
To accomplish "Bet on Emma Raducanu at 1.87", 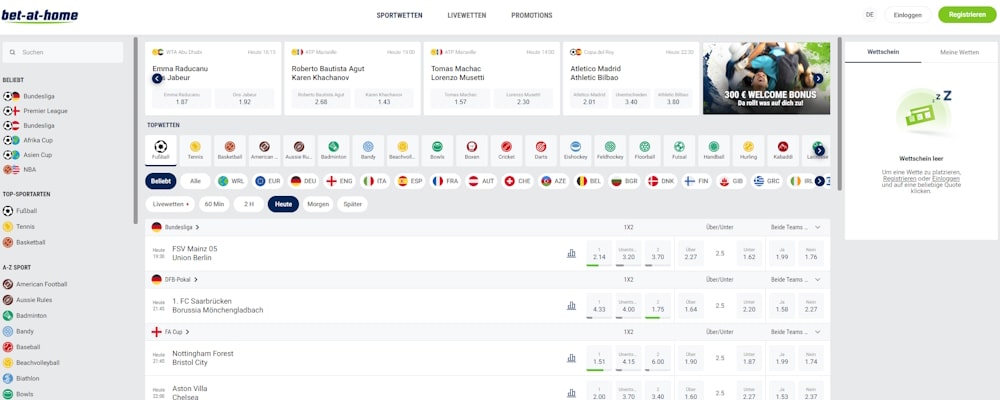I will click(x=182, y=98).
